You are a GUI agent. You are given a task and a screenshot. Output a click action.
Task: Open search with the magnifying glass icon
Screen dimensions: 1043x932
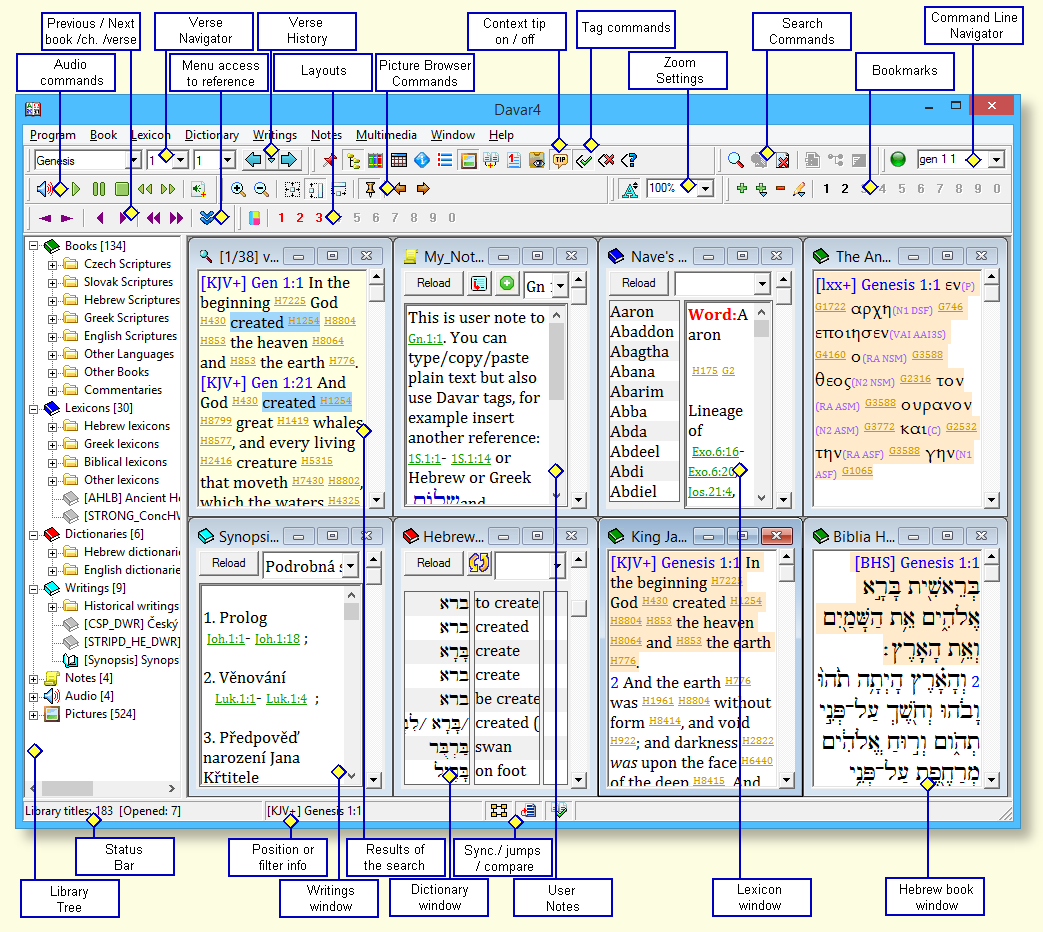(735, 160)
